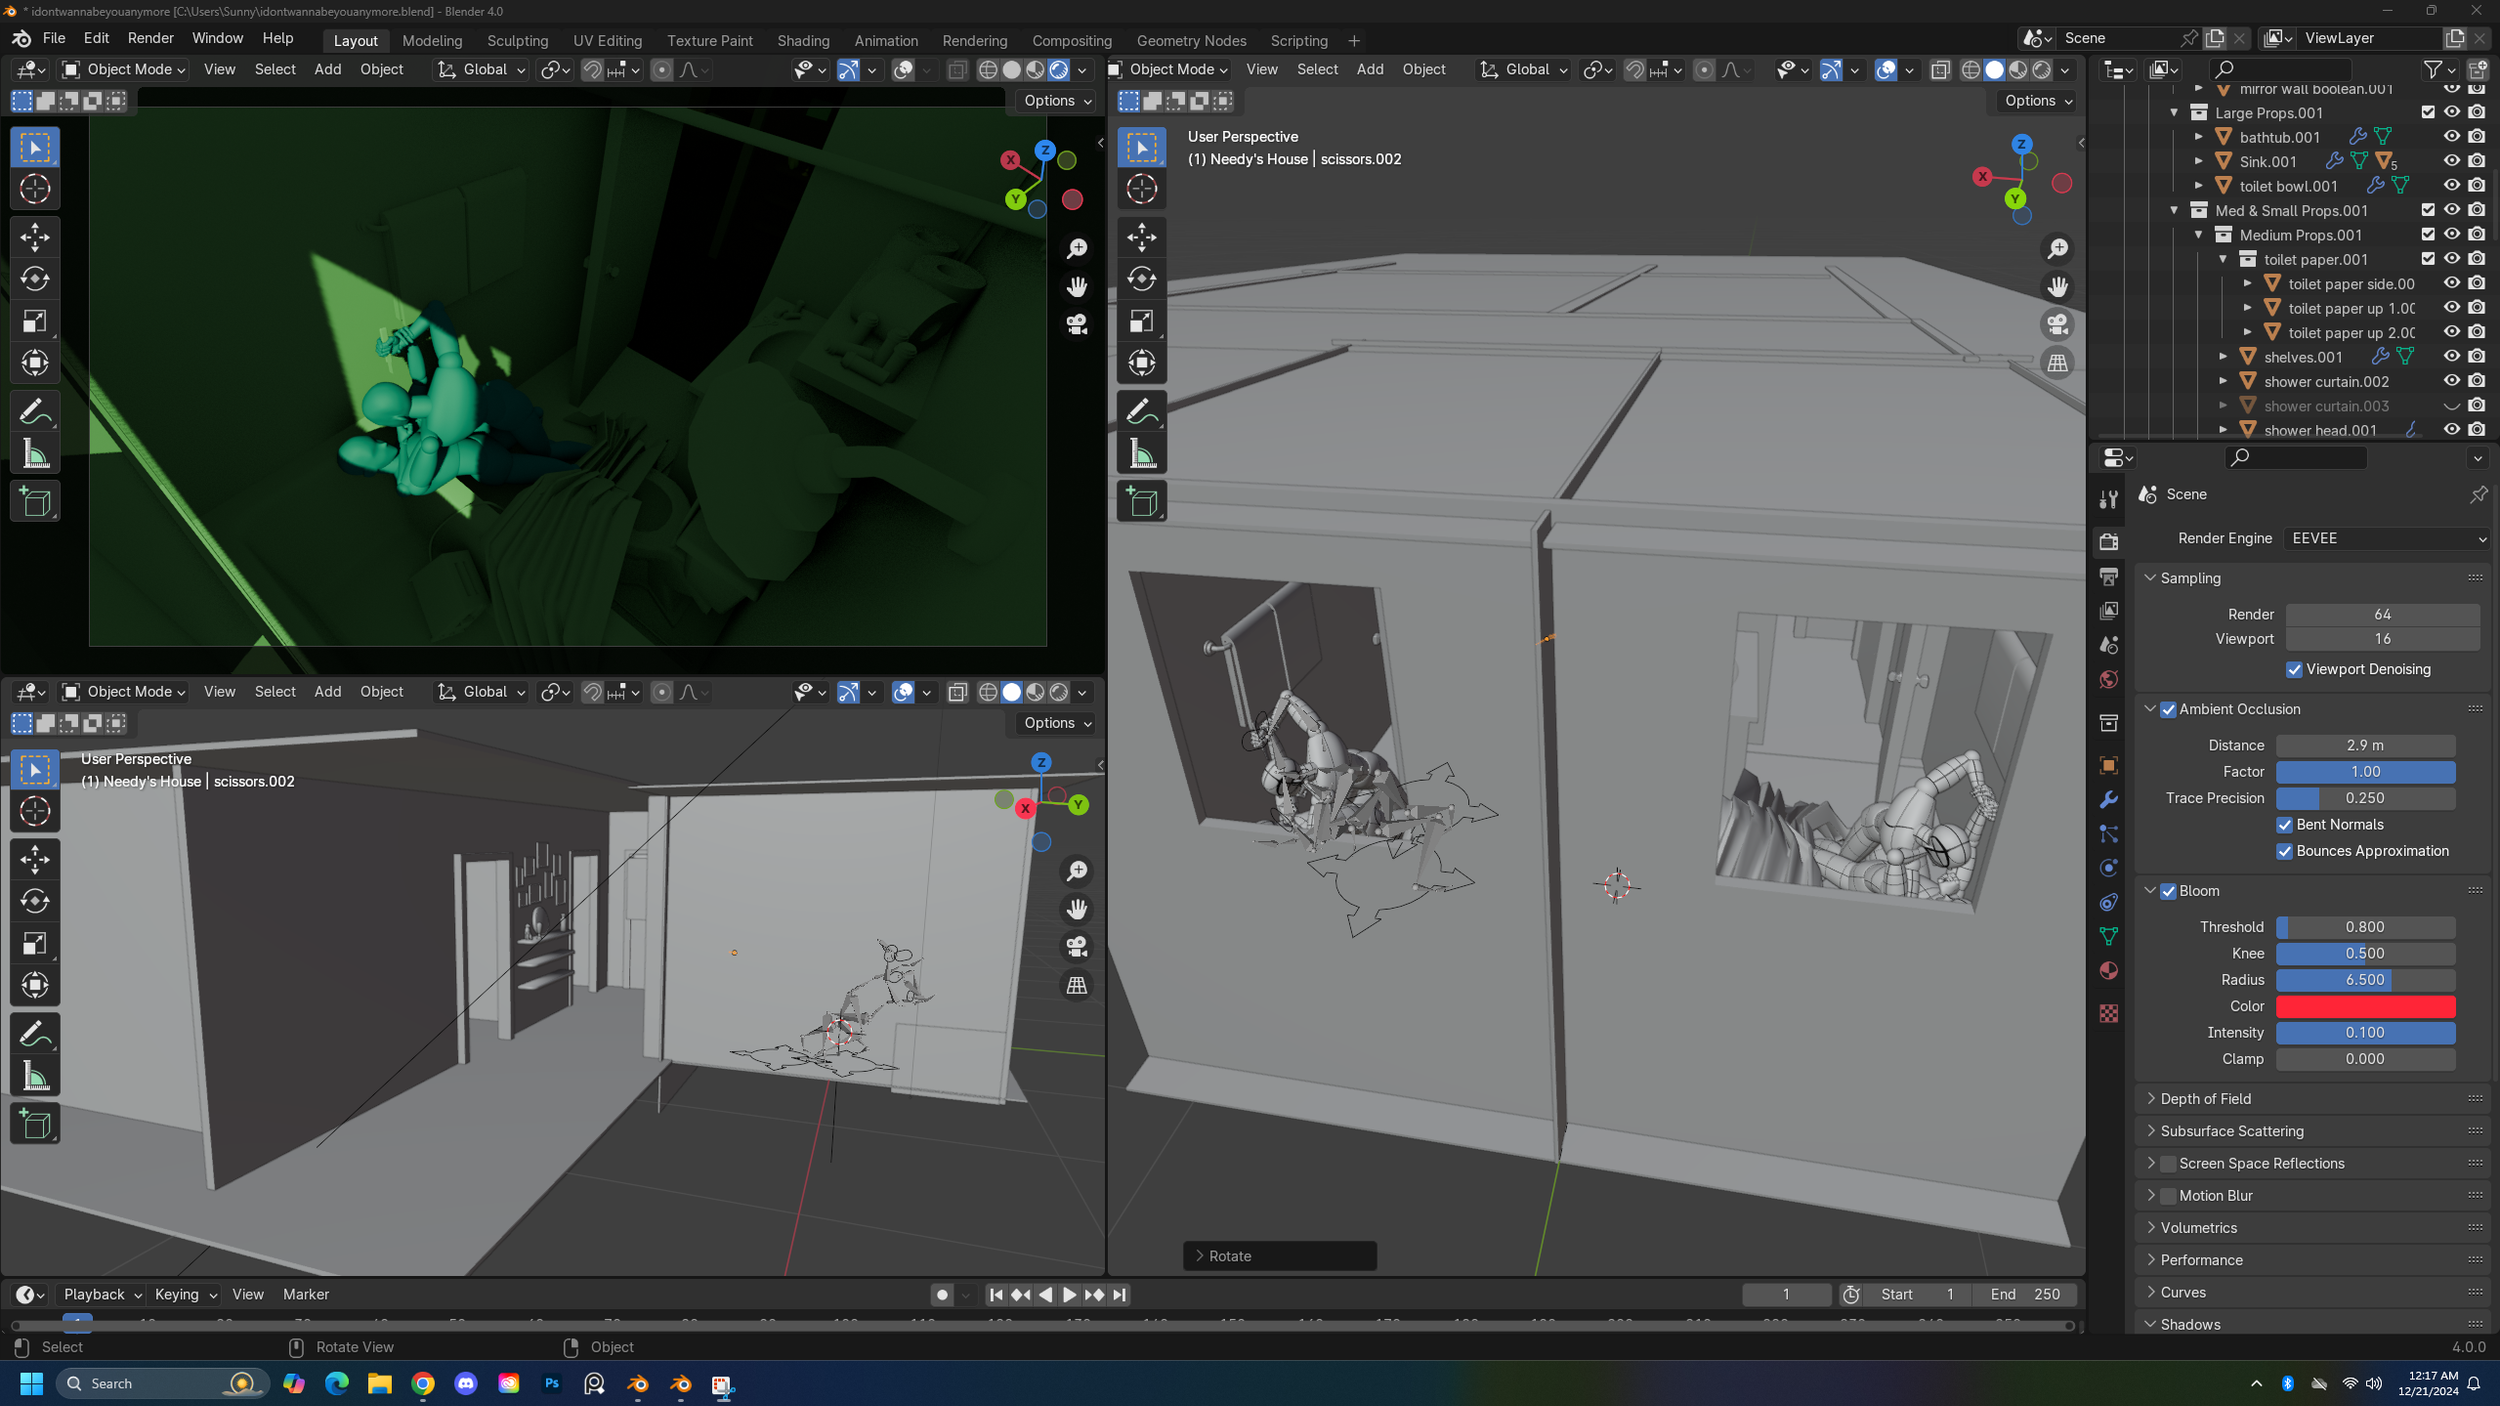Switch to the Shading workspace tab
The width and height of the screenshot is (2500, 1406).
pyautogui.click(x=803, y=41)
